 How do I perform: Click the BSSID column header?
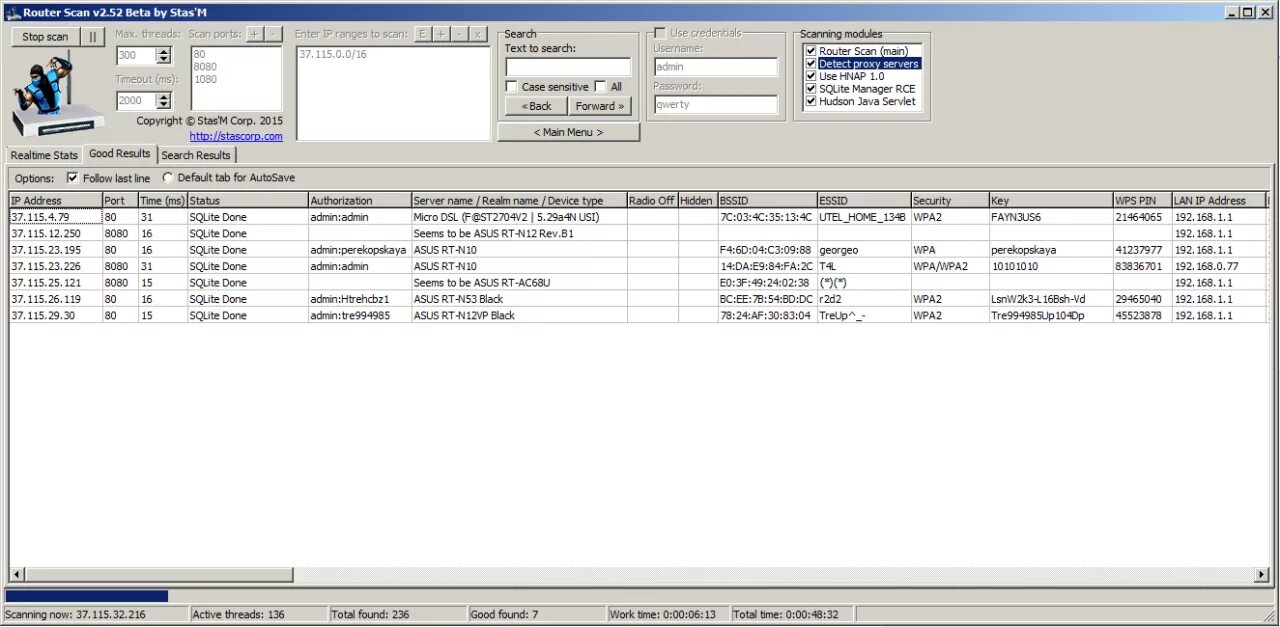point(767,201)
